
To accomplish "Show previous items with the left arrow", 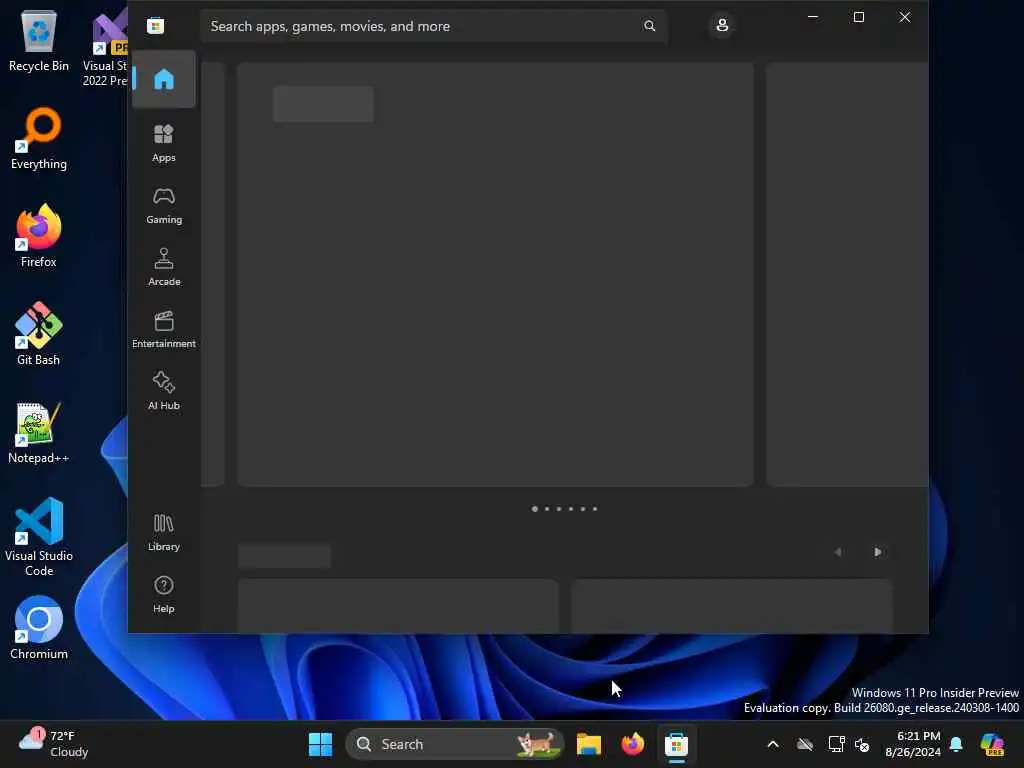I will 838,552.
